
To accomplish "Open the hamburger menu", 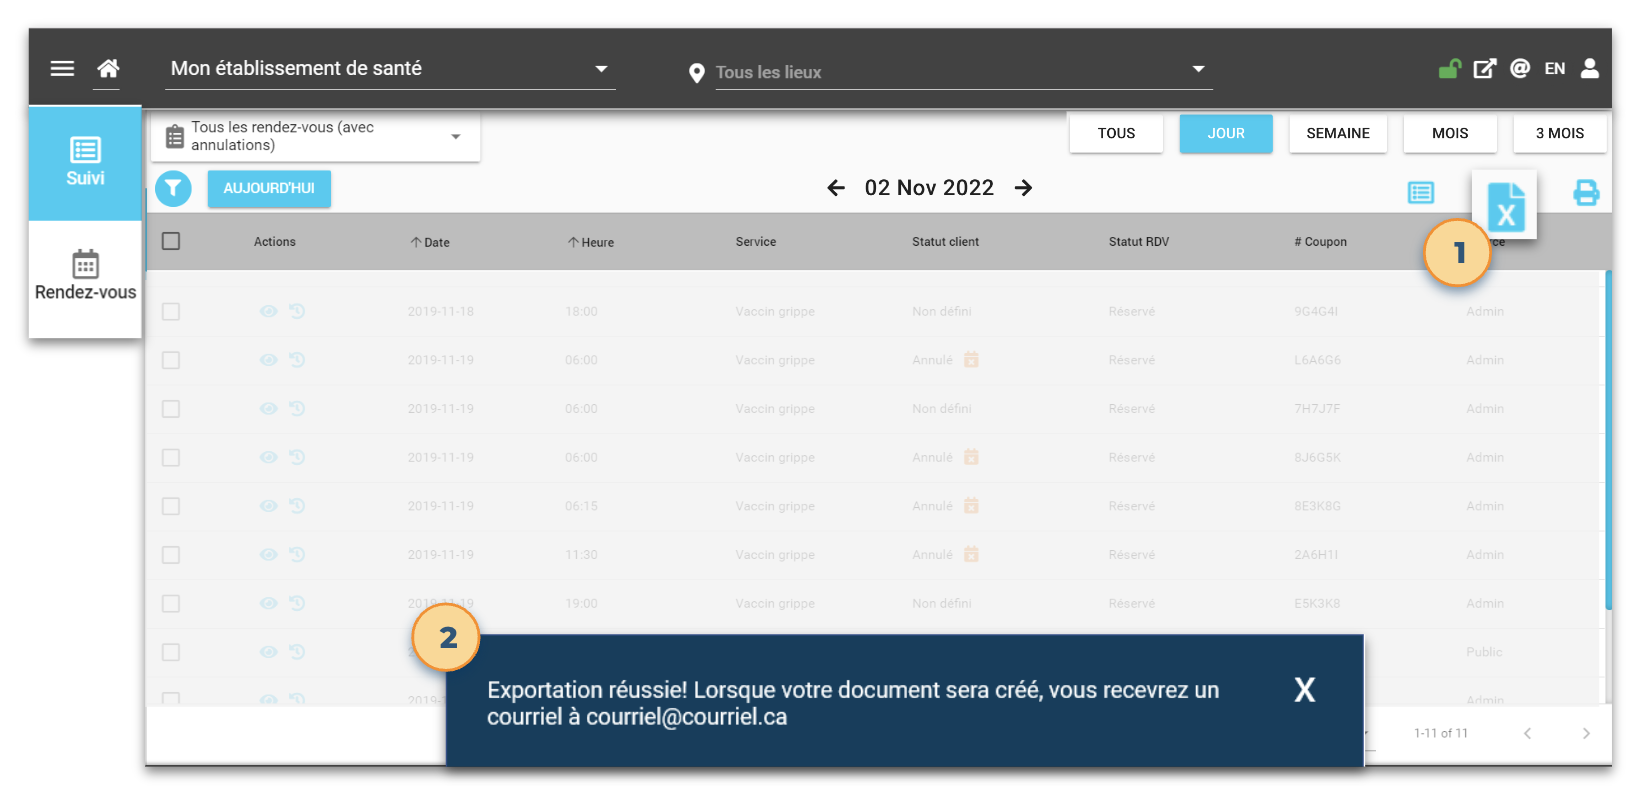I will [x=62, y=68].
